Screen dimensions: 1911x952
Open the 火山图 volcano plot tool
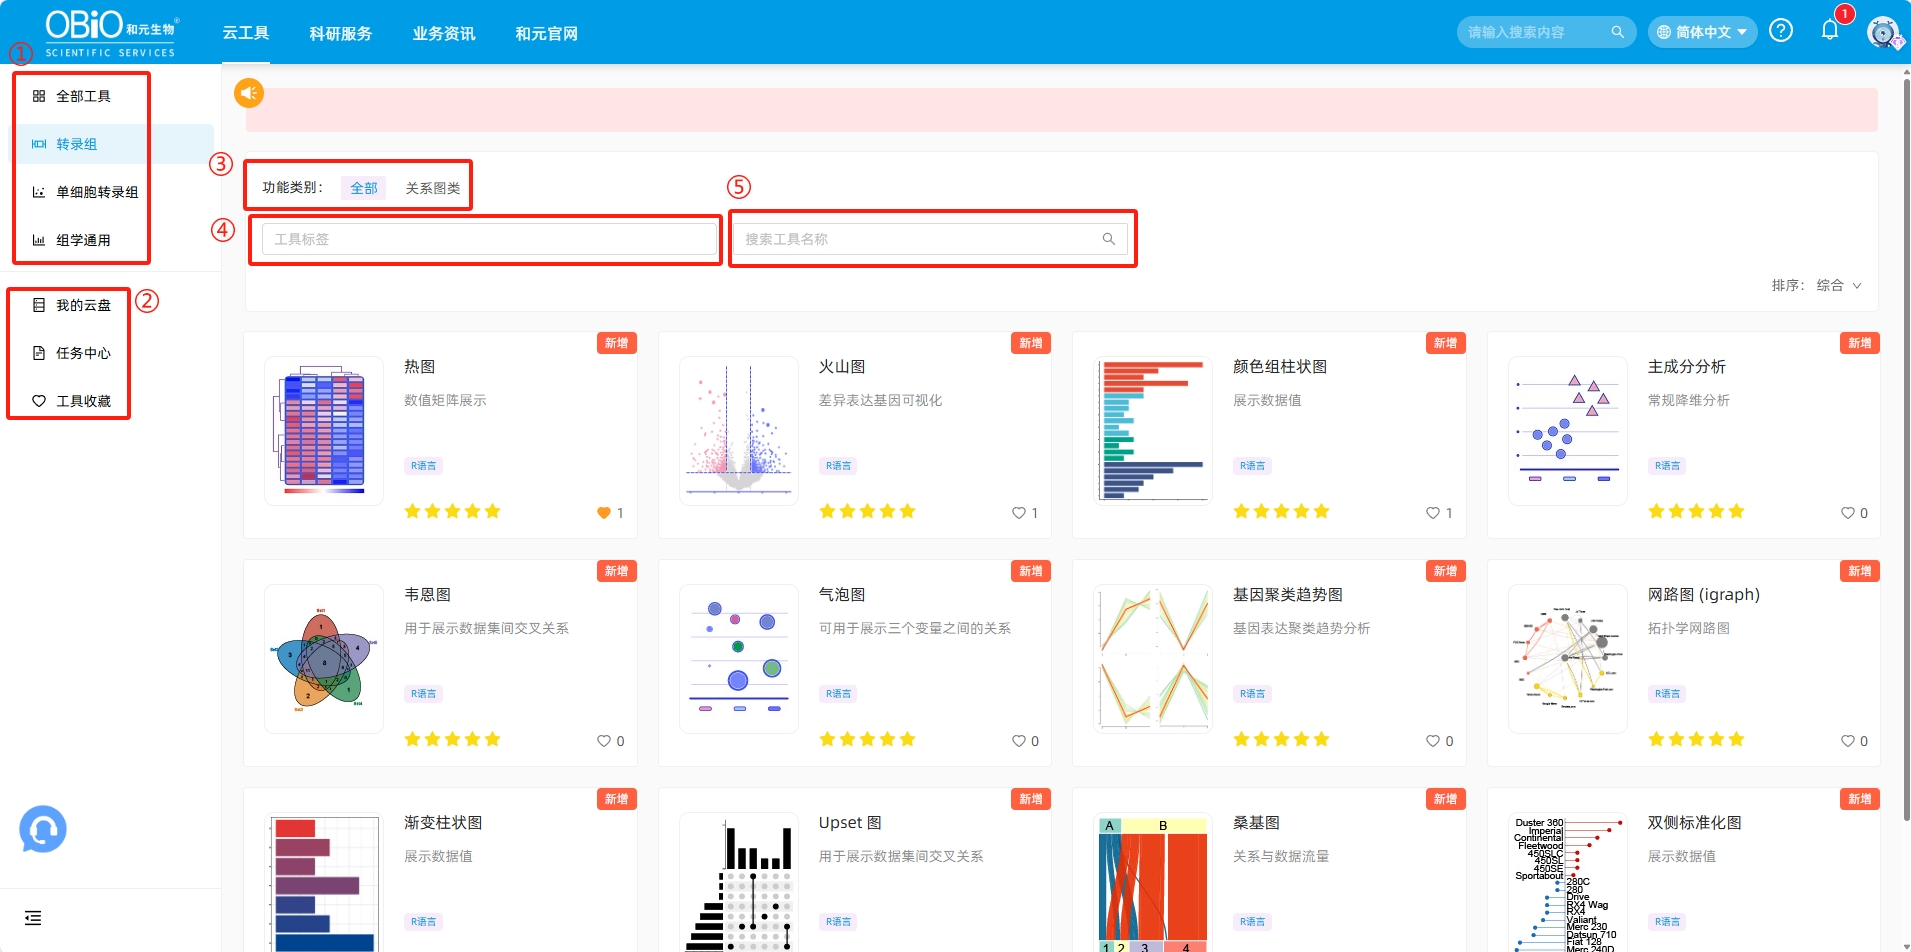(x=841, y=366)
